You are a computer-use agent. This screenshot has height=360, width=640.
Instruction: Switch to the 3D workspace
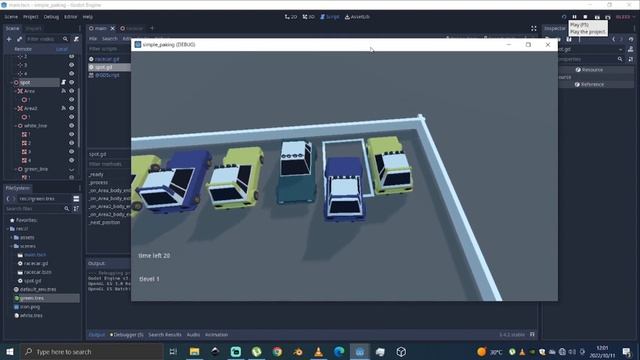[x=309, y=17]
